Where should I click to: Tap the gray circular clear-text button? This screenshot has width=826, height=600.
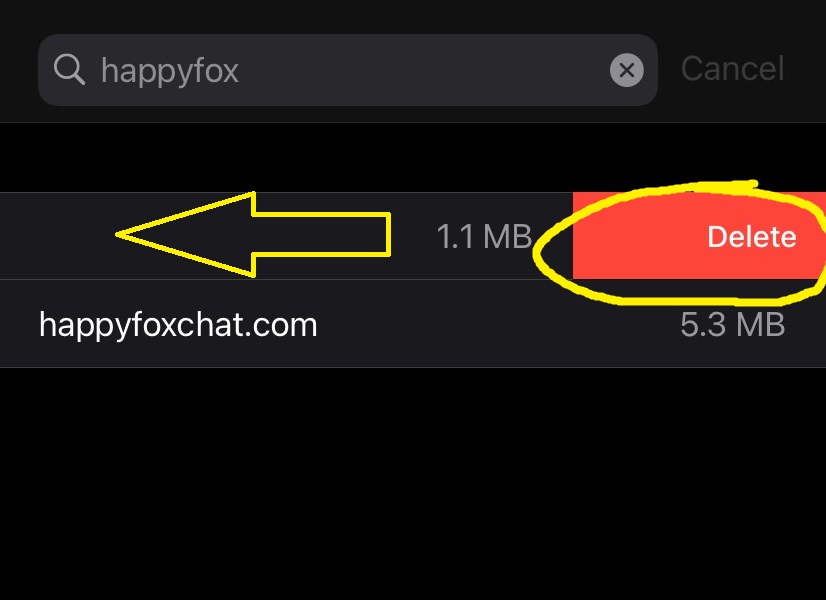(x=626, y=70)
